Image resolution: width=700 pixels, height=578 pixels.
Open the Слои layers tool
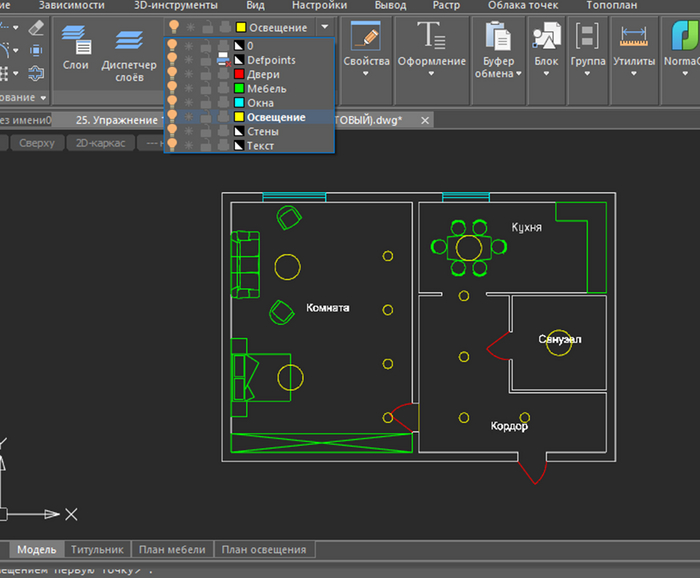pyautogui.click(x=75, y=40)
